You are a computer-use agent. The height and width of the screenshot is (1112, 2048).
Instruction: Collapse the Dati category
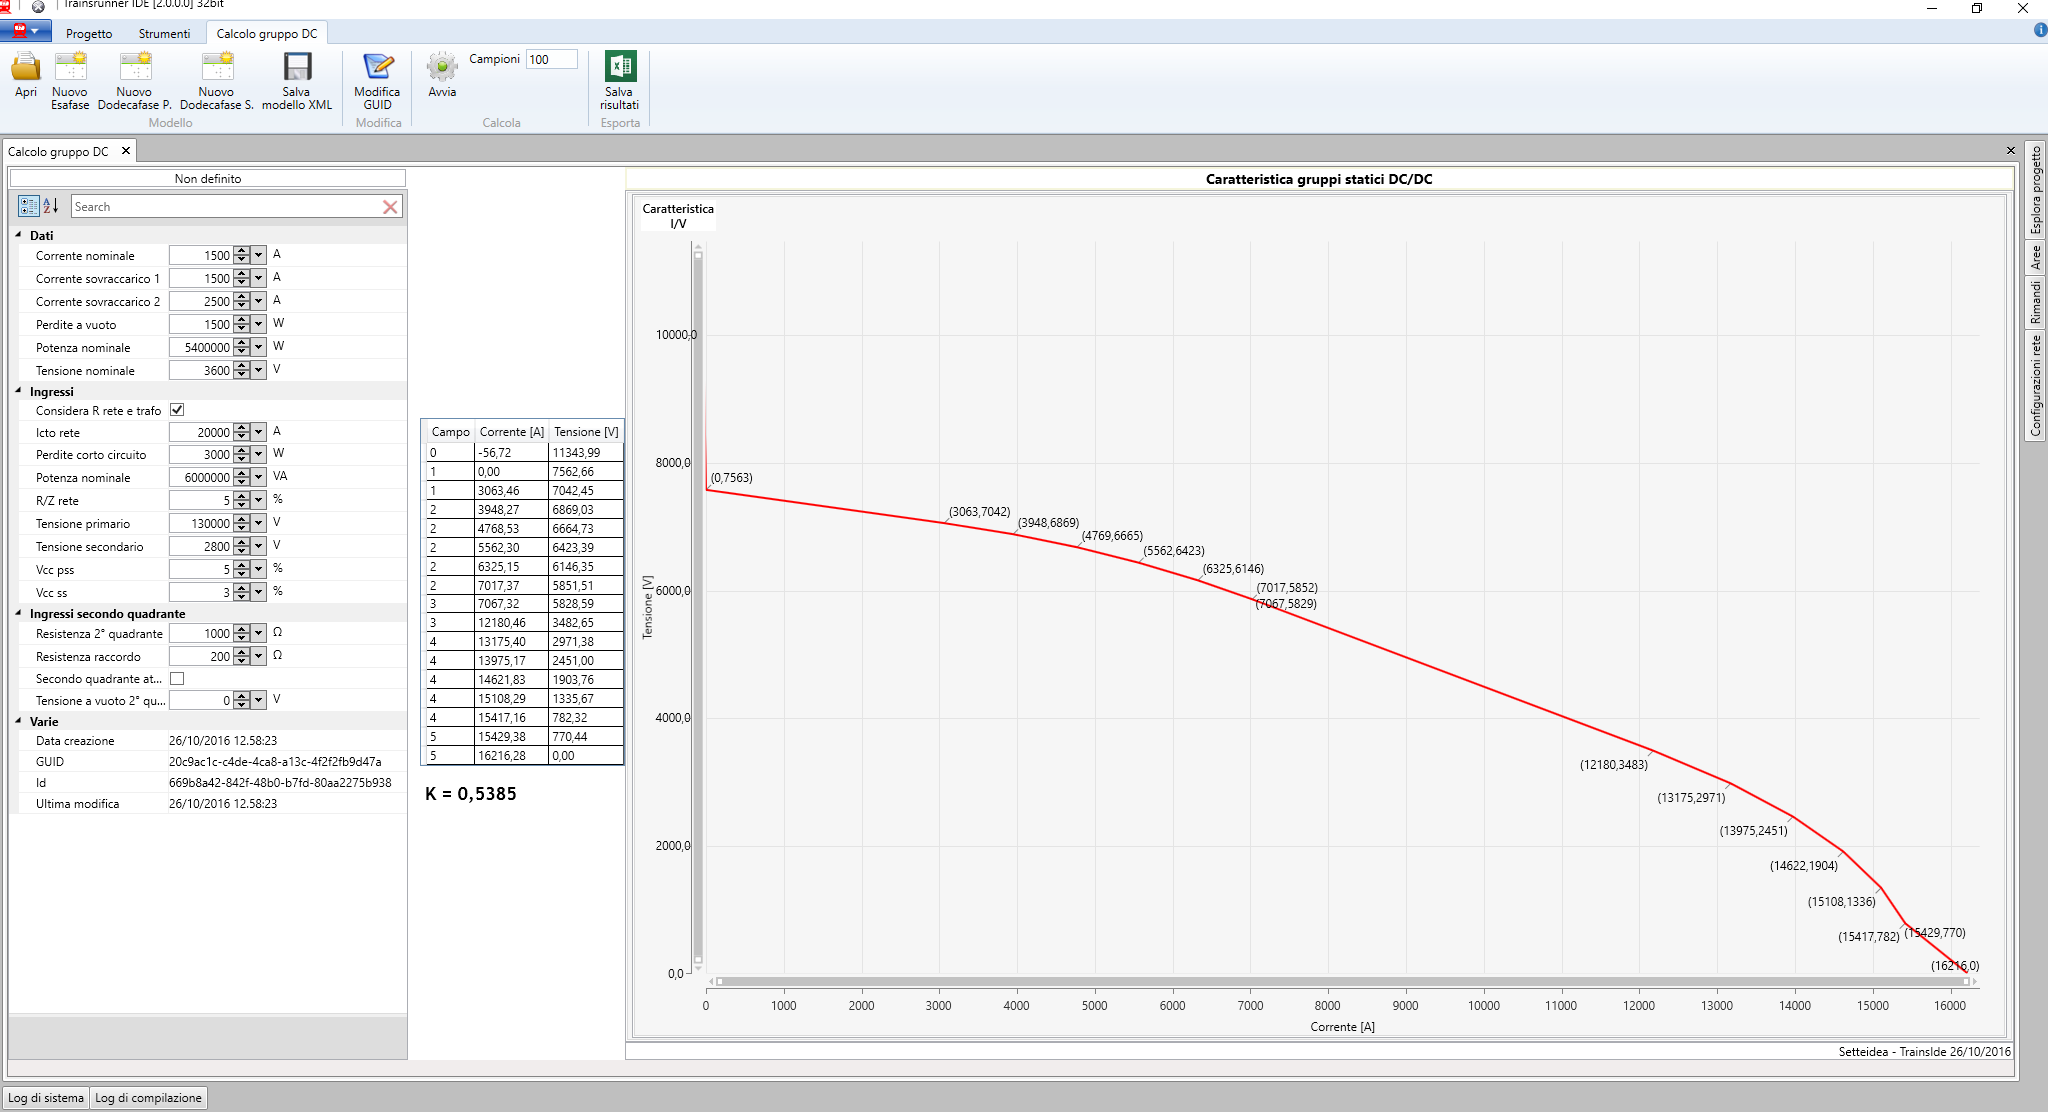[x=18, y=235]
